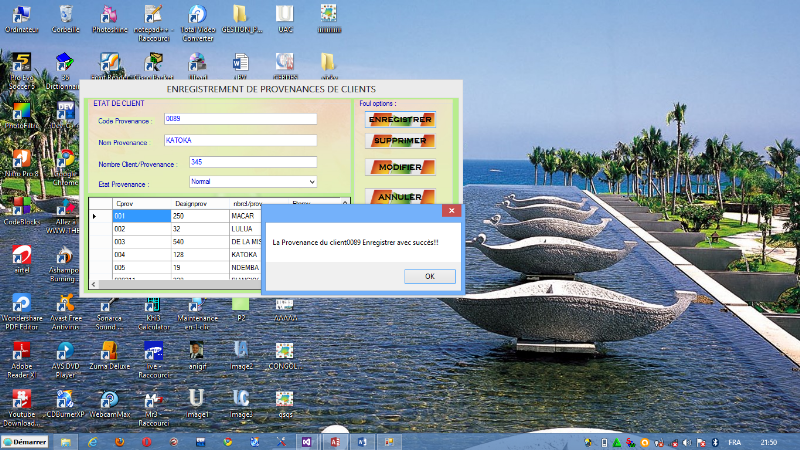This screenshot has width=800, height=450.
Task: Open Adobe Reader XI desktop shortcut
Action: point(19,352)
